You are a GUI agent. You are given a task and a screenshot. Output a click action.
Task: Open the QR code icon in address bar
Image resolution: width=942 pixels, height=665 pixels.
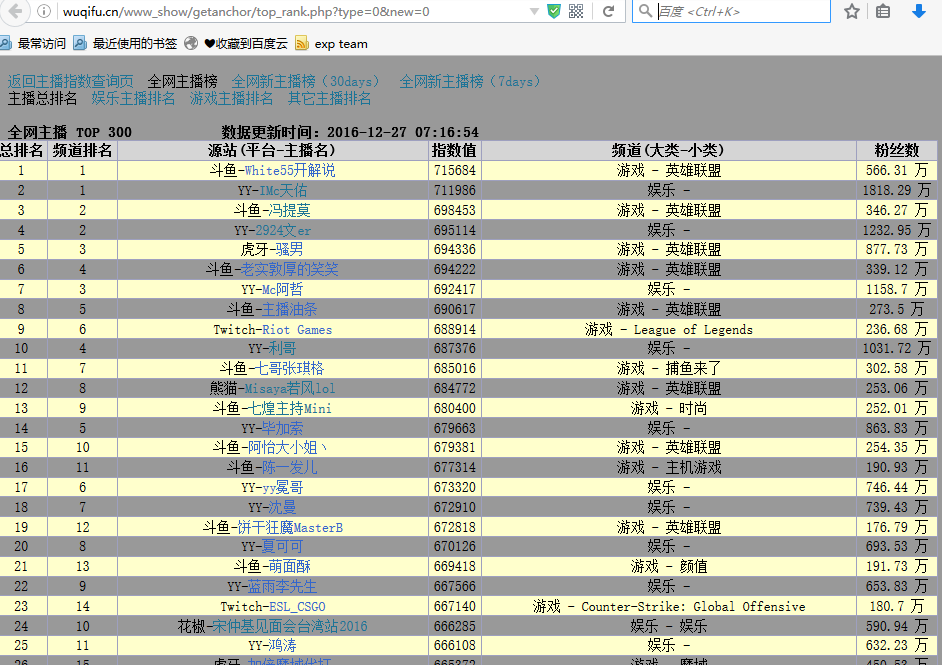click(x=576, y=12)
